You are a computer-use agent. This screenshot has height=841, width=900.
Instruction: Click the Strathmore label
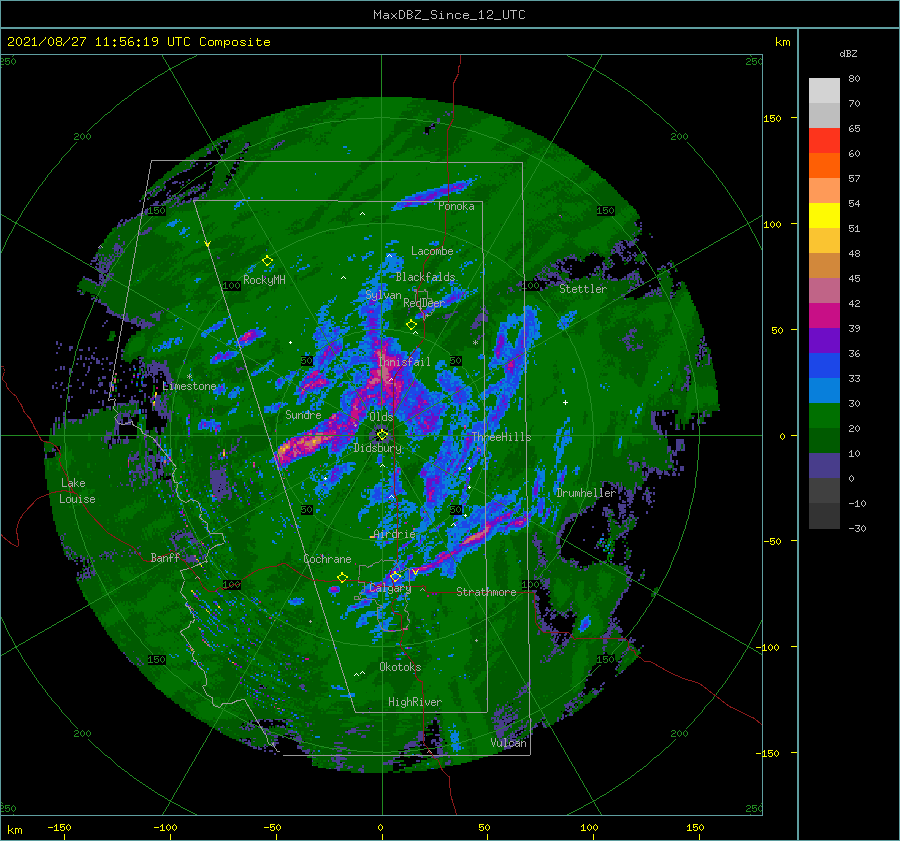point(486,592)
